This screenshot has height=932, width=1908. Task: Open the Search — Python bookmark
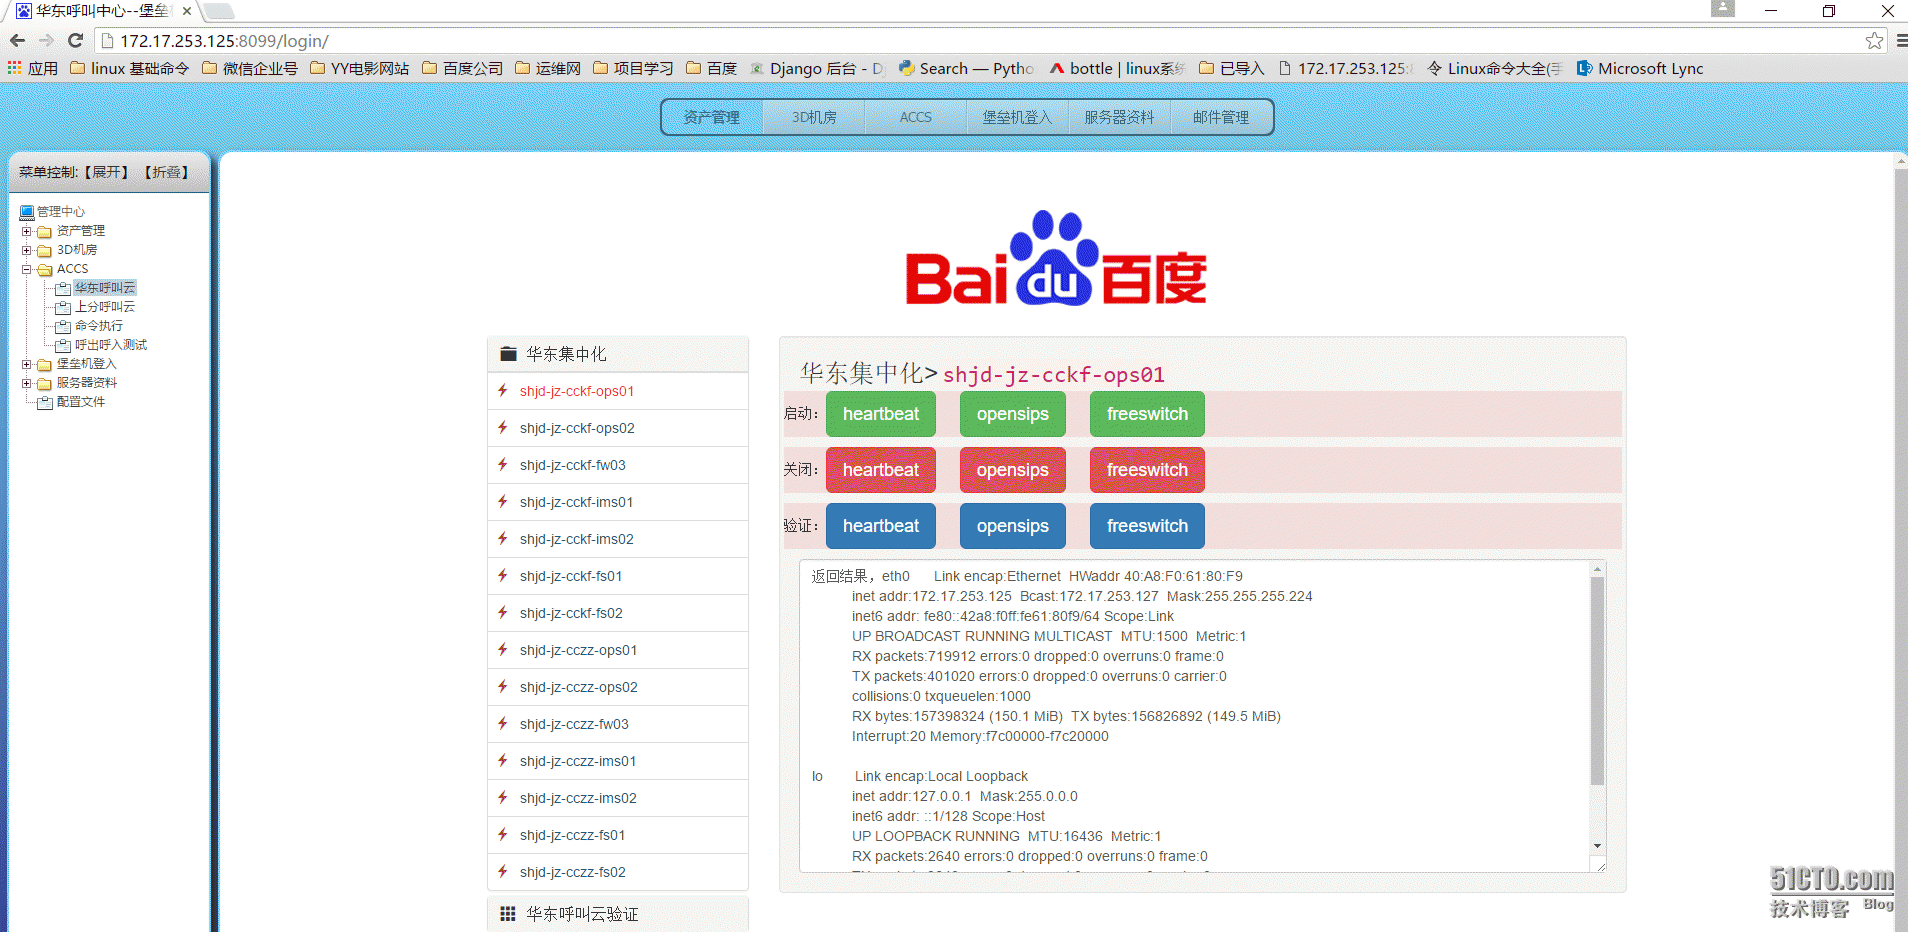[x=966, y=68]
